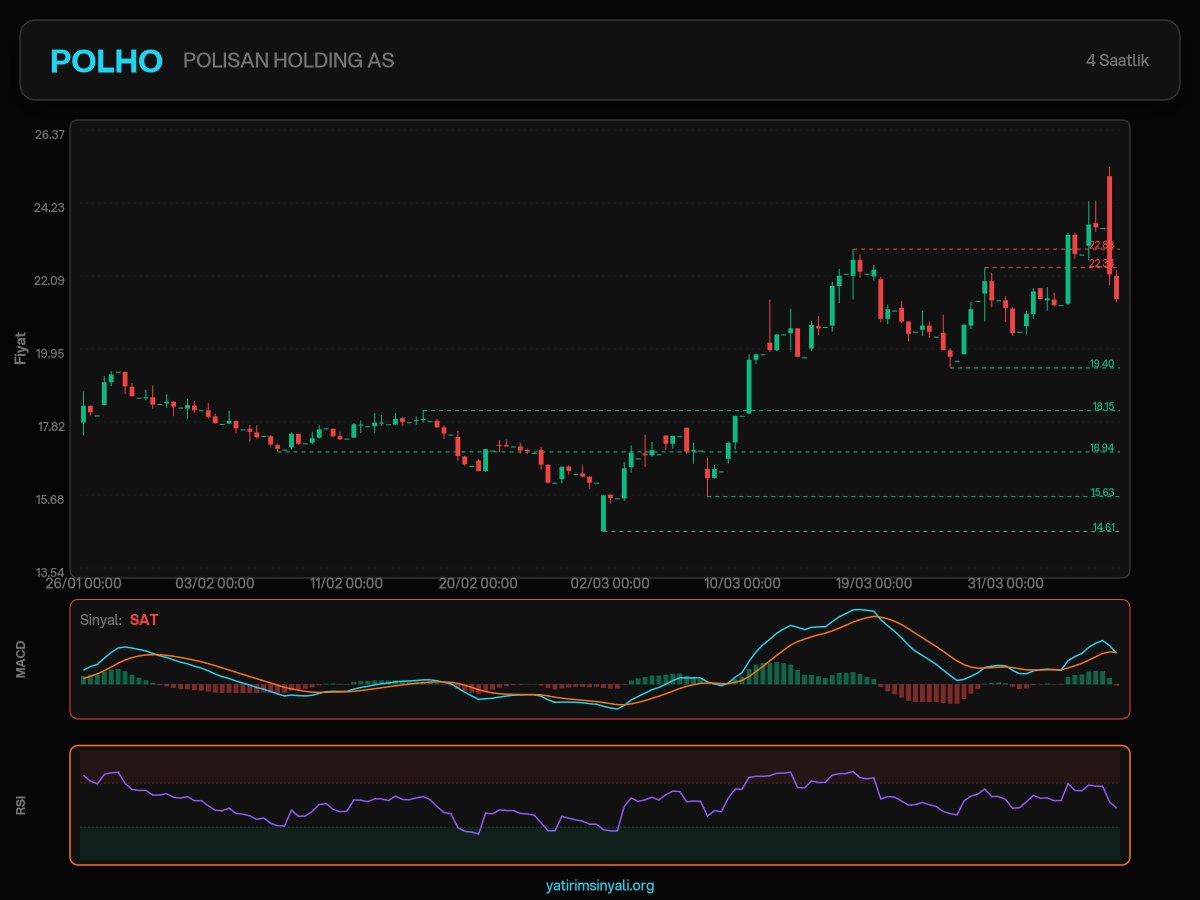Click the MACD panel title

[20, 659]
